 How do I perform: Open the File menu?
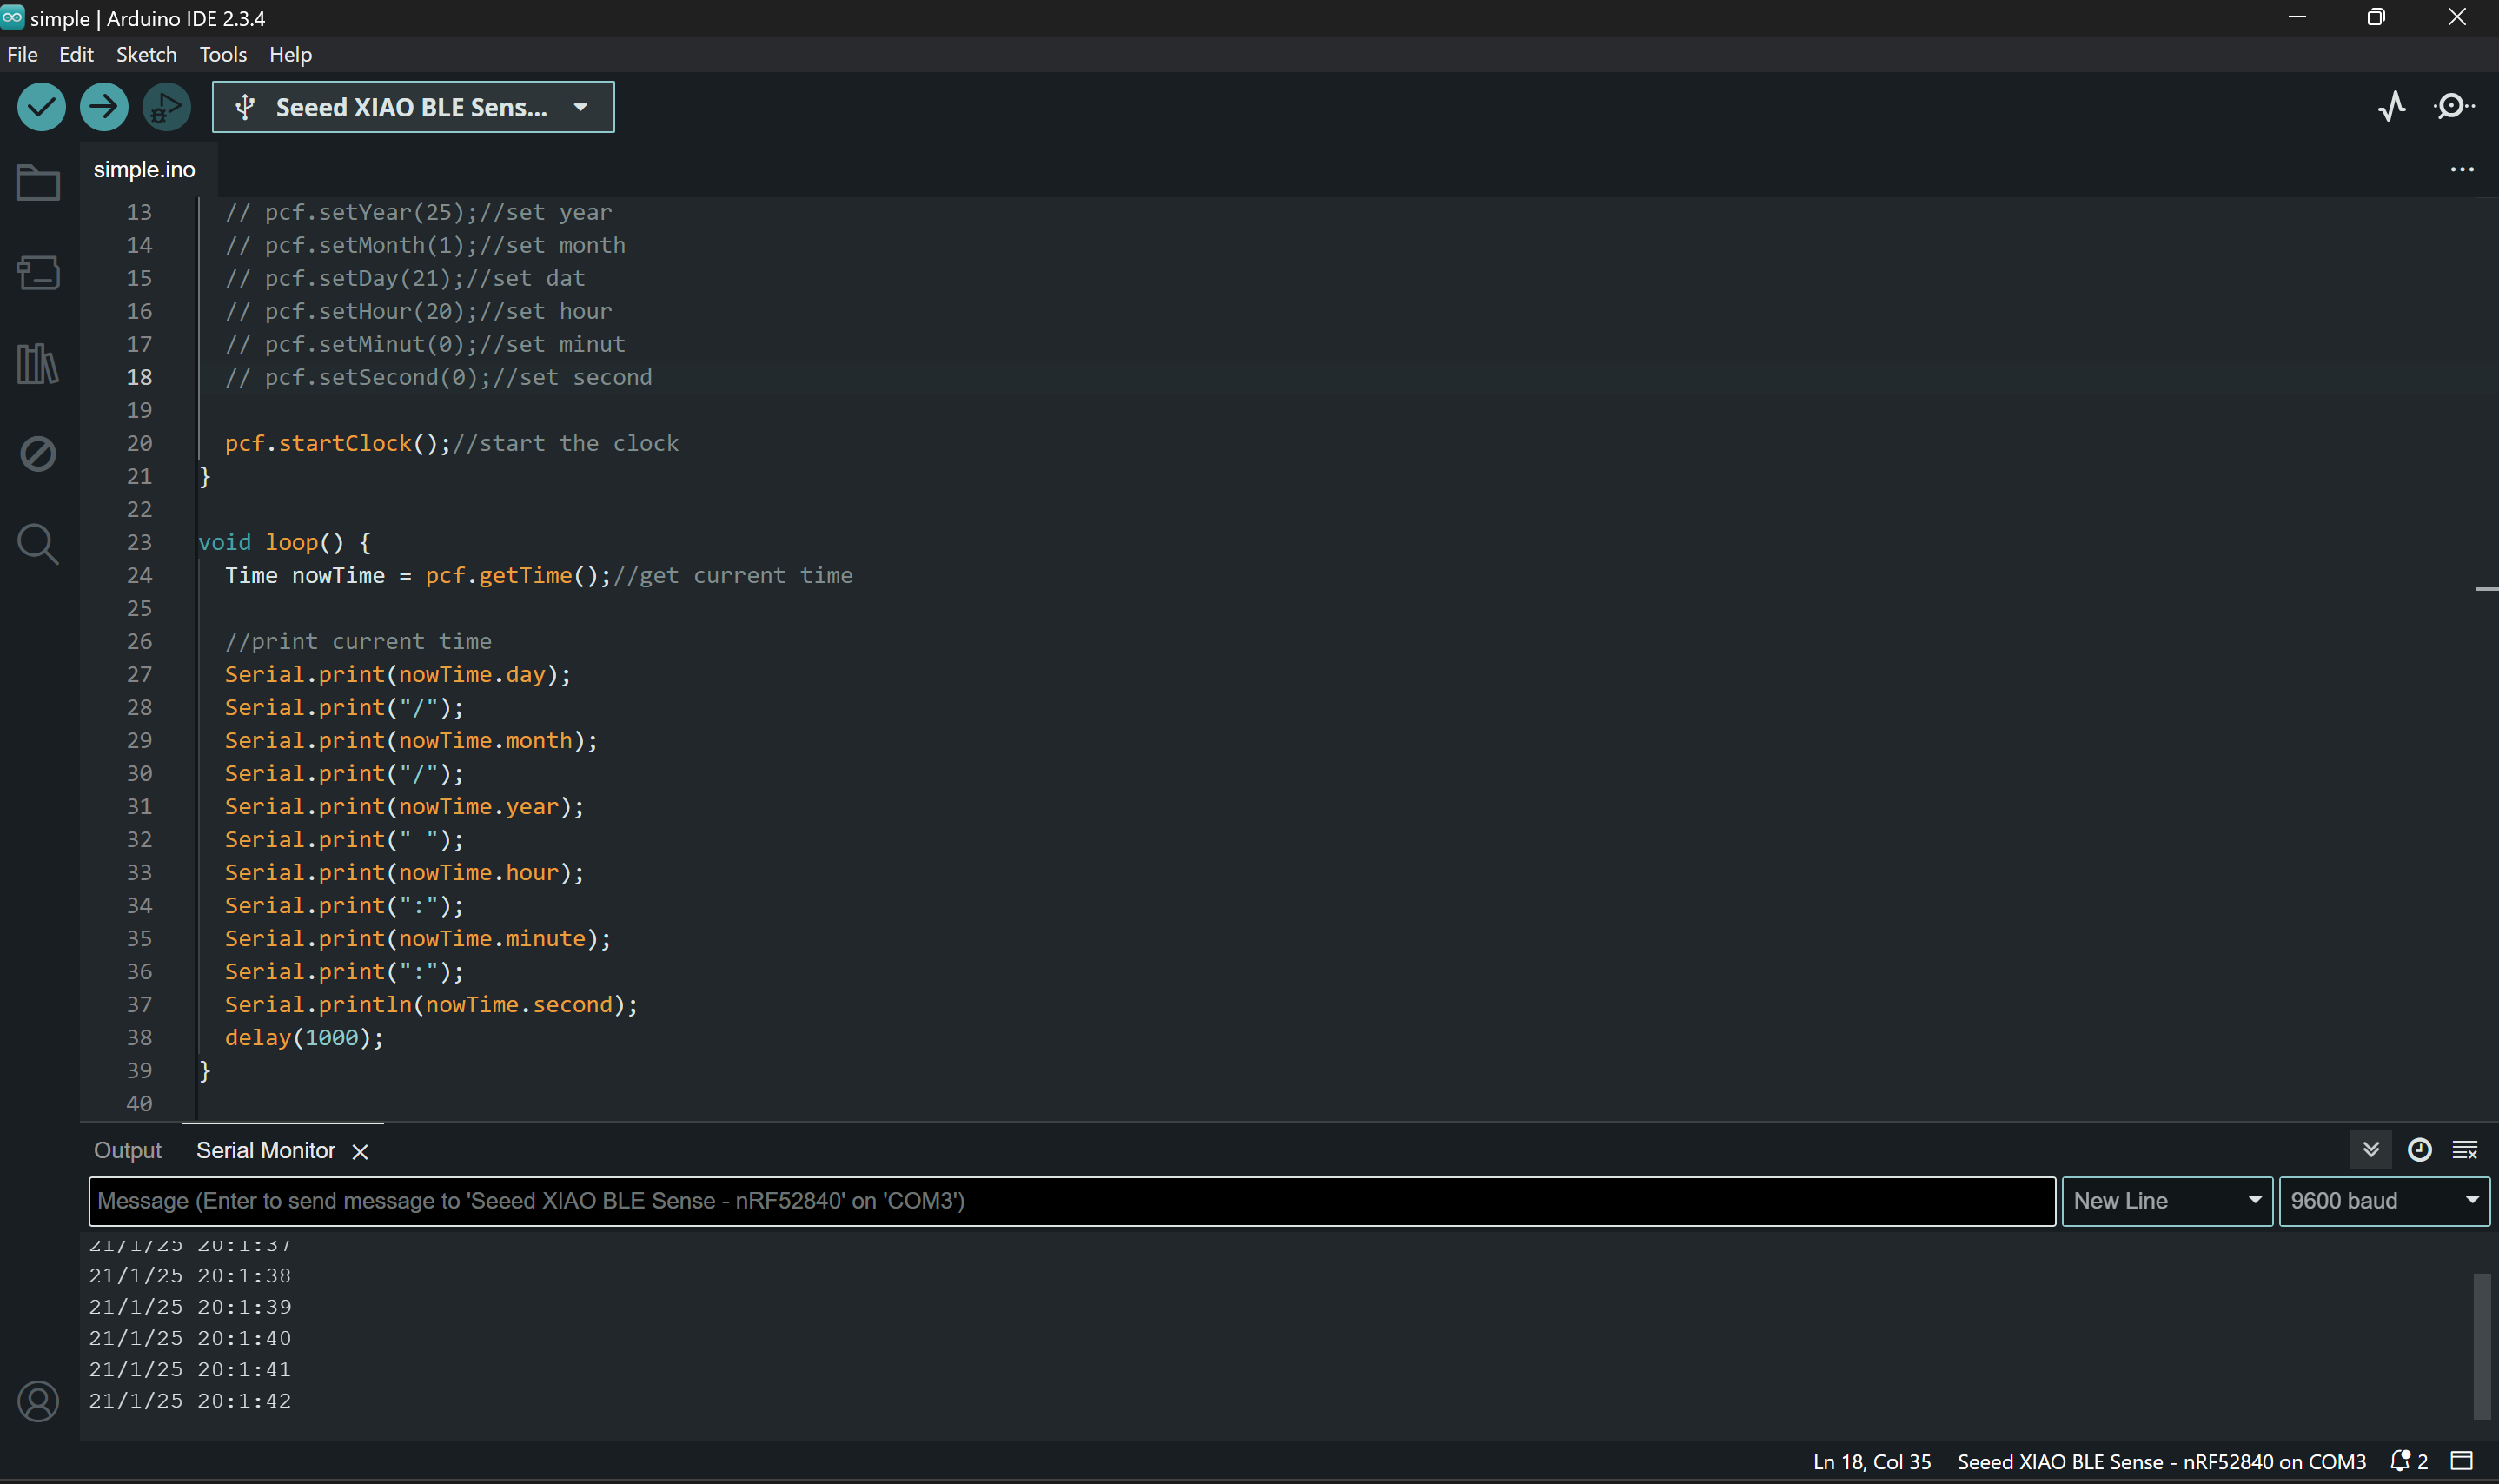pyautogui.click(x=22, y=54)
